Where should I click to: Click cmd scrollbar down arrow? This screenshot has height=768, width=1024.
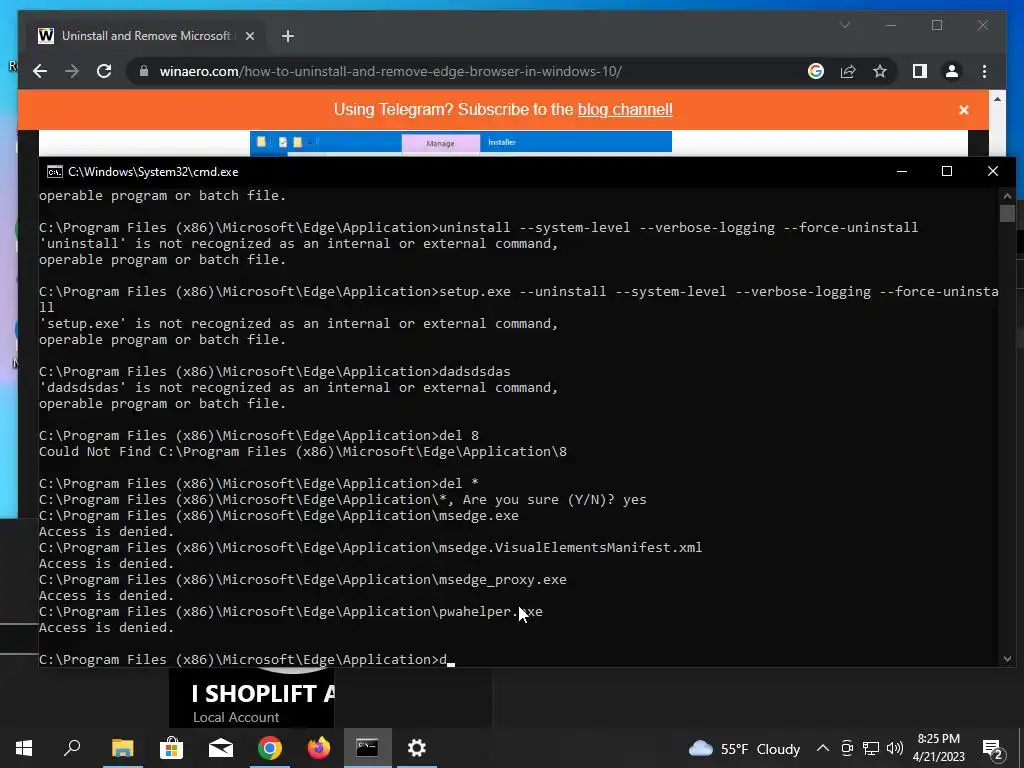1007,659
